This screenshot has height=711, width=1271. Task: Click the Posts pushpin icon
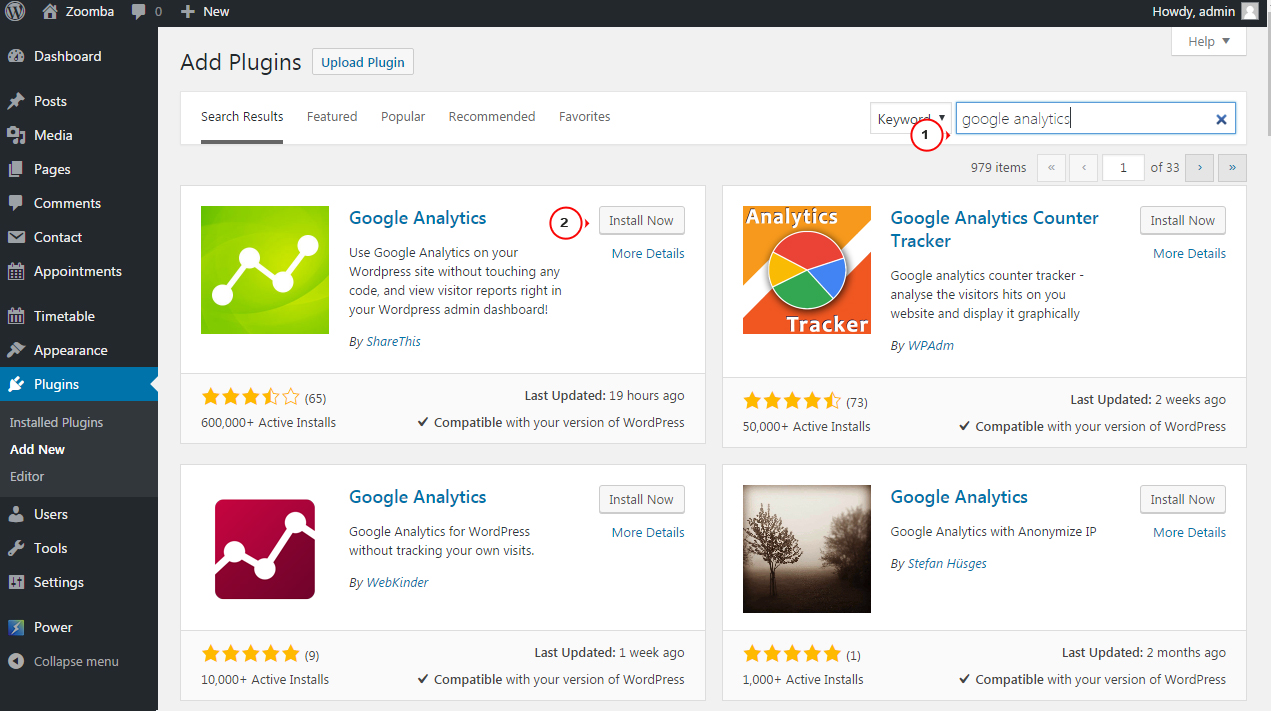tap(16, 101)
